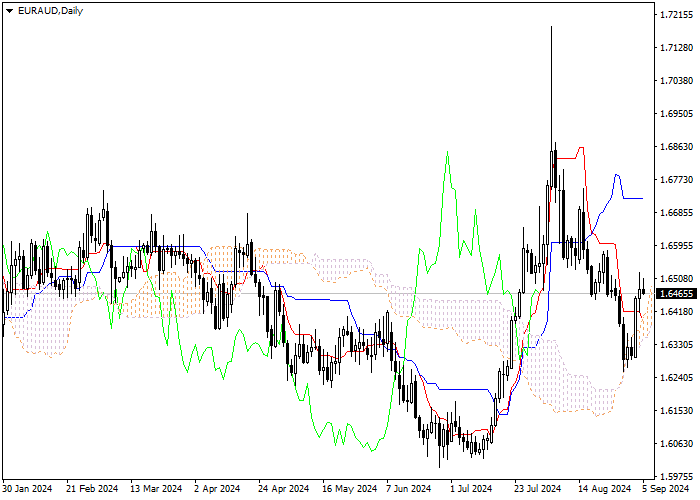Image resolution: width=700 pixels, height=500 pixels.
Task: Click the 14 Aug 2024 date label
Action: (x=604, y=489)
